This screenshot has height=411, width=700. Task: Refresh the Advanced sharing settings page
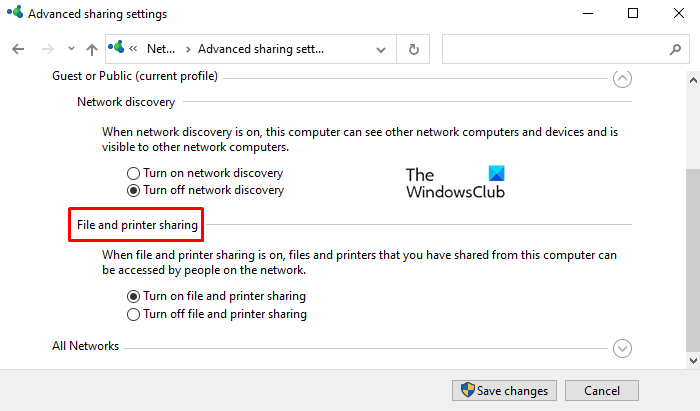coord(413,49)
